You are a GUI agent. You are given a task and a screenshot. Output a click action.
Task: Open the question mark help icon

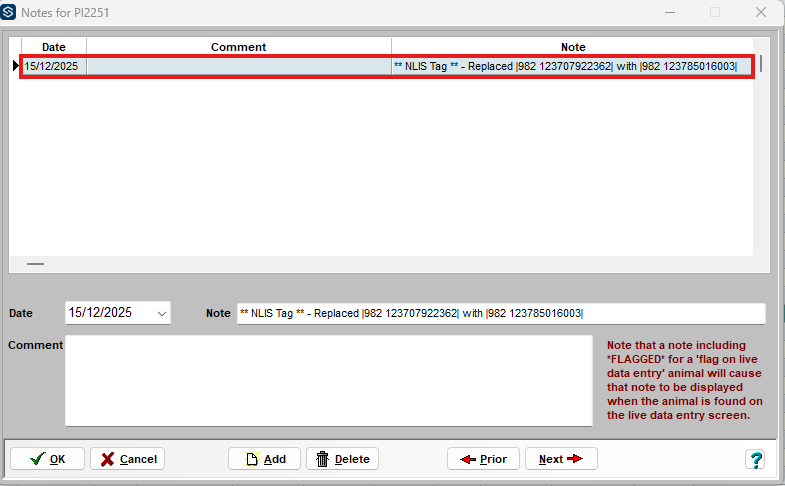coord(755,459)
